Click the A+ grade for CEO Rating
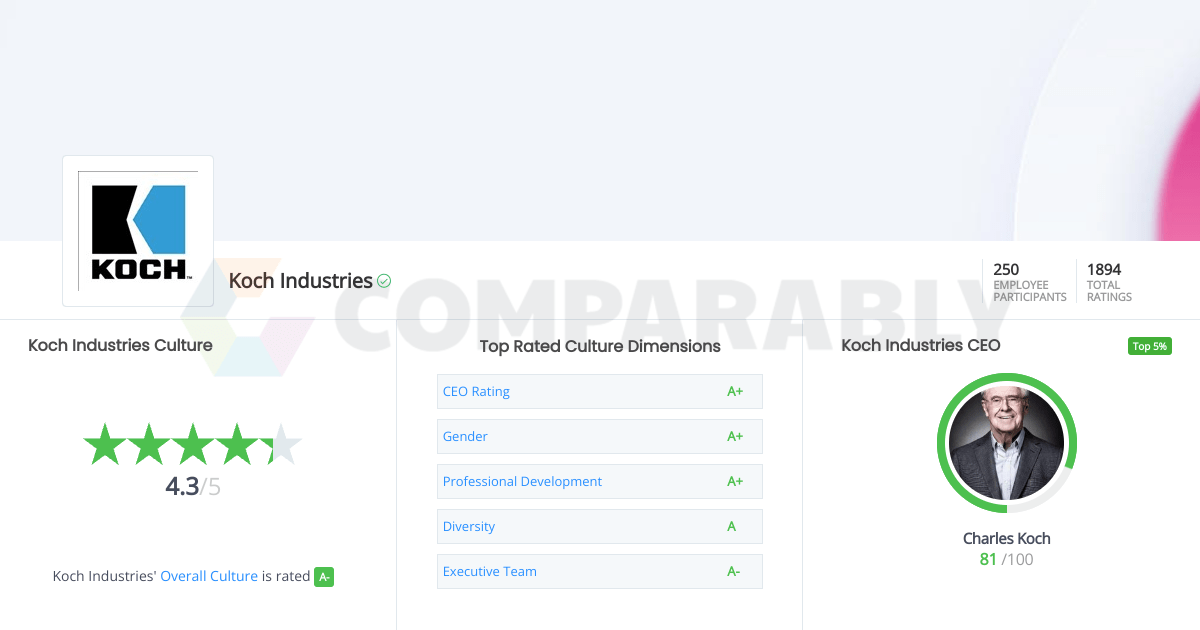This screenshot has width=1200, height=630. click(735, 391)
